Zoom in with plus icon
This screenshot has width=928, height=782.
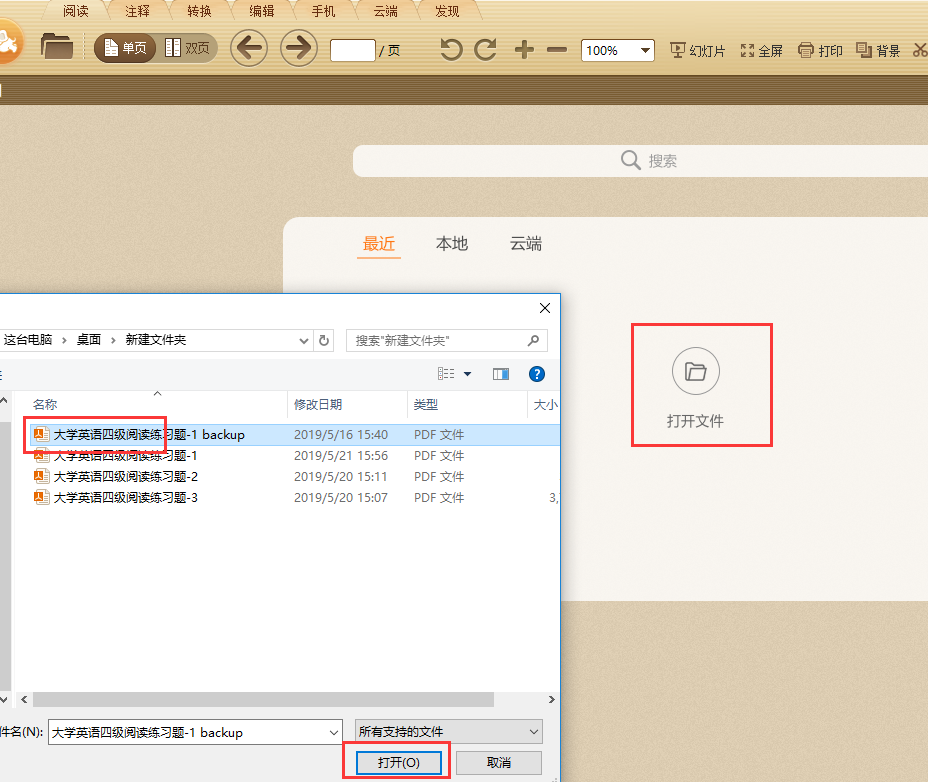coord(524,50)
